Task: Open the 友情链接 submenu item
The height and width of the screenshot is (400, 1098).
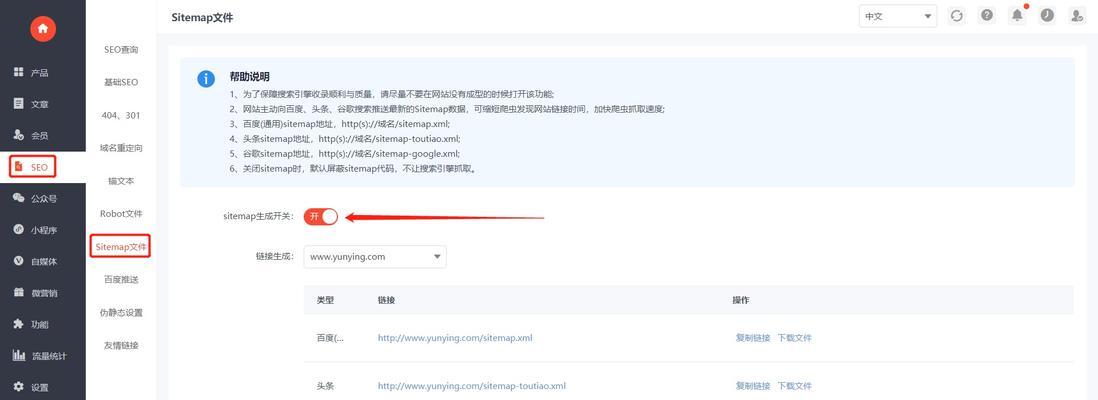Action: click(121, 345)
